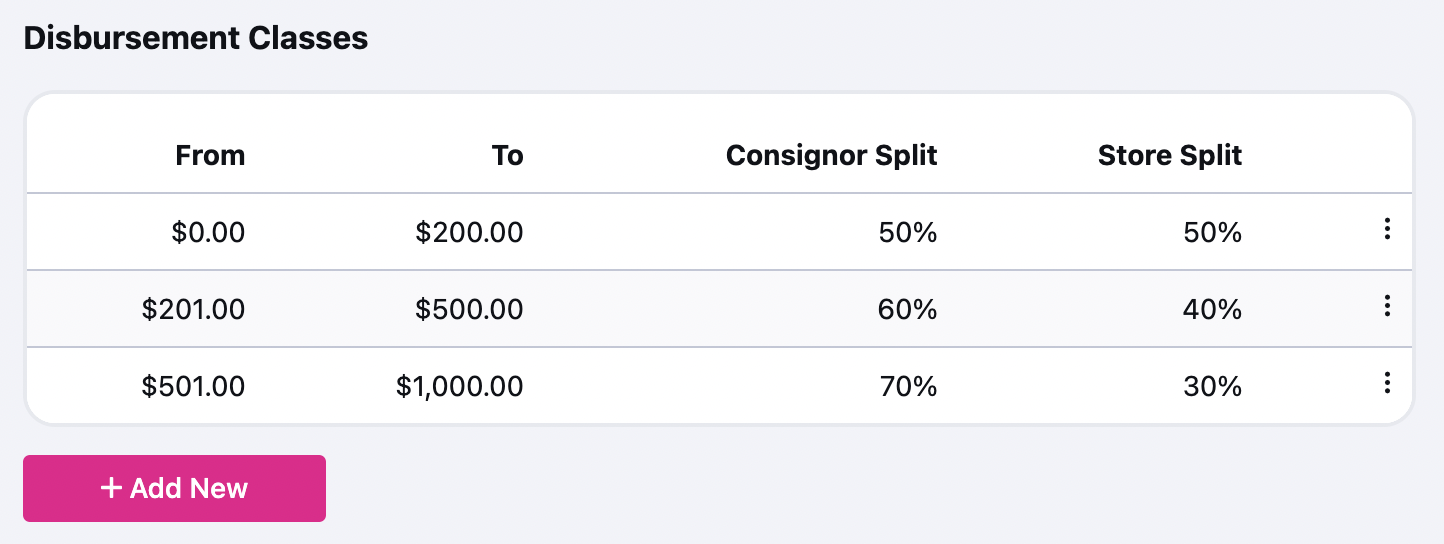Image resolution: width=1444 pixels, height=544 pixels.
Task: Click the Add New button
Action: tap(174, 488)
